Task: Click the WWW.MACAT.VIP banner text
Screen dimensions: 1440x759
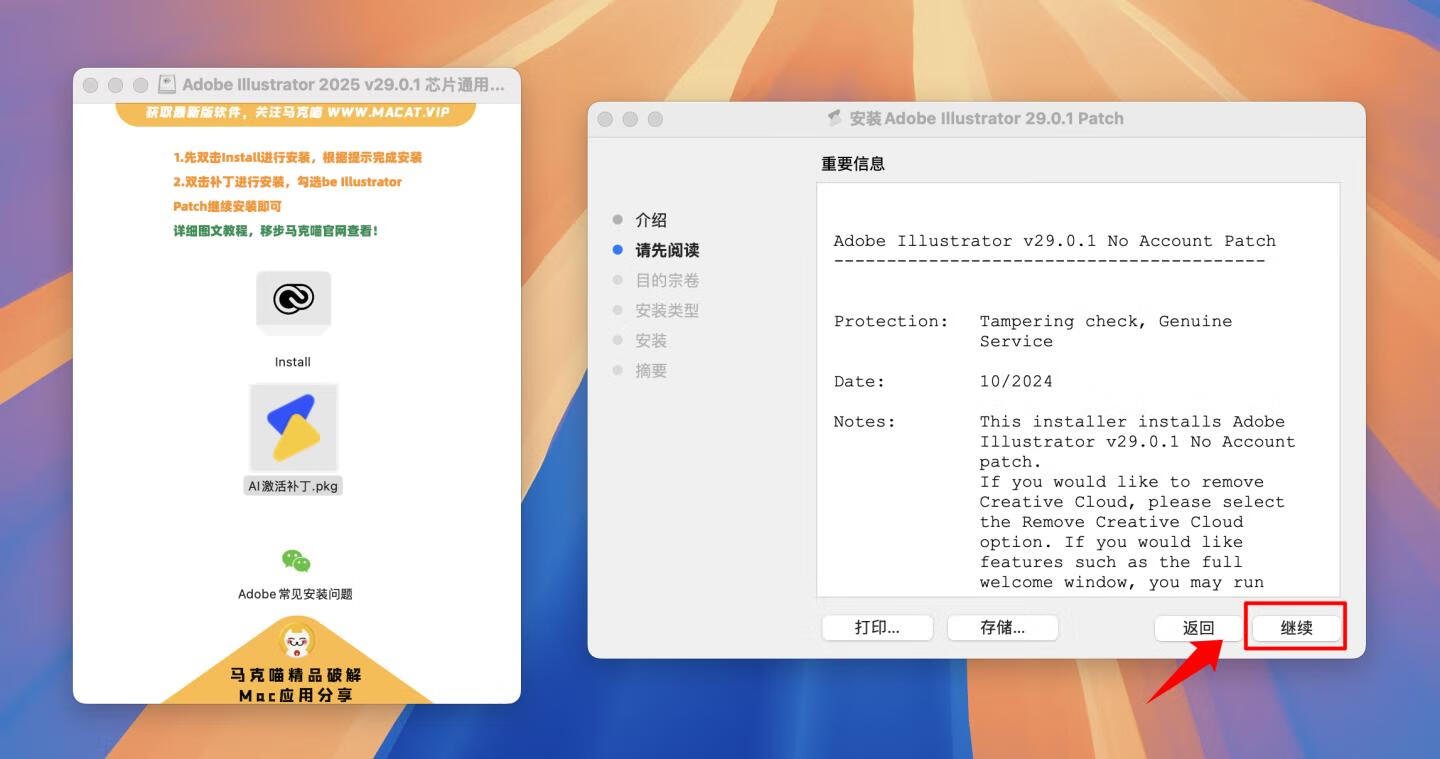Action: 389,112
